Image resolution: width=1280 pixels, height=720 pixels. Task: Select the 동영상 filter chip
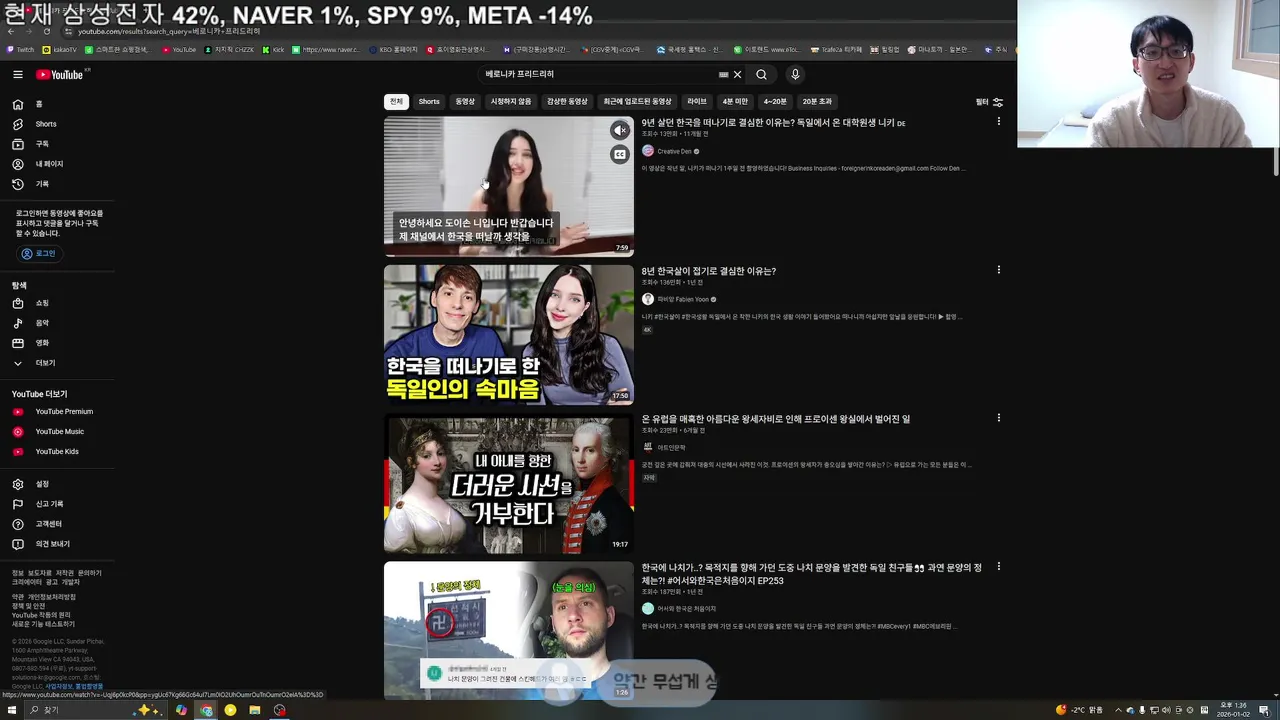(x=465, y=101)
